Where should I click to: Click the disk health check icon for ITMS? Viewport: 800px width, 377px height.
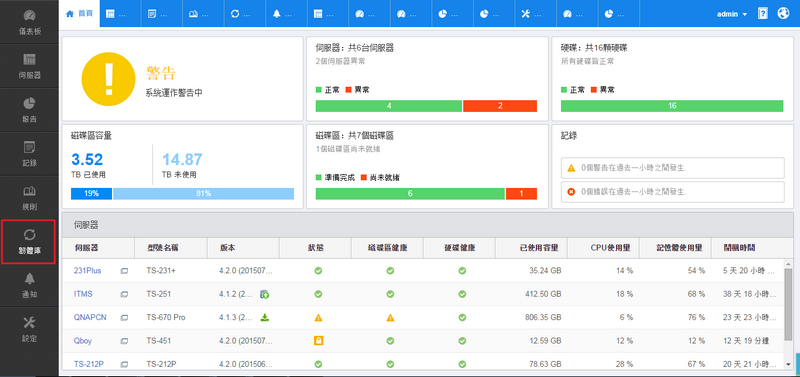pyautogui.click(x=462, y=294)
